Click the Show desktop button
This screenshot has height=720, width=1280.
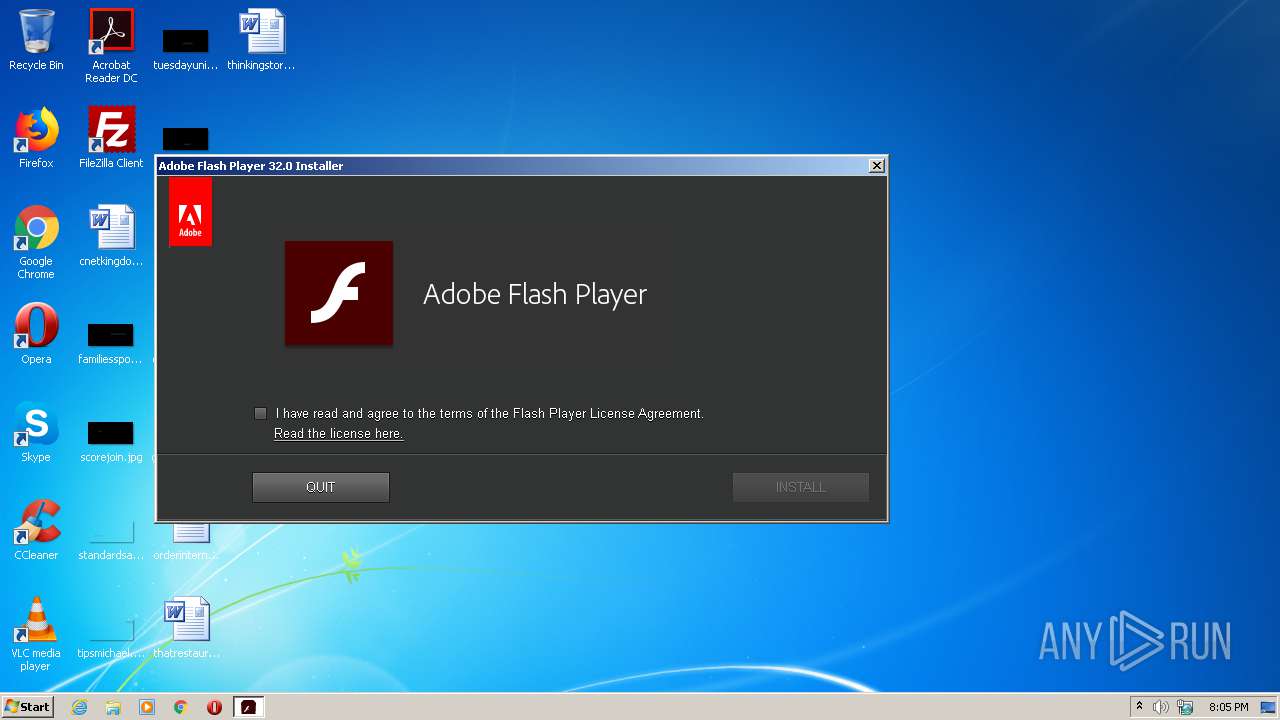[1270, 707]
